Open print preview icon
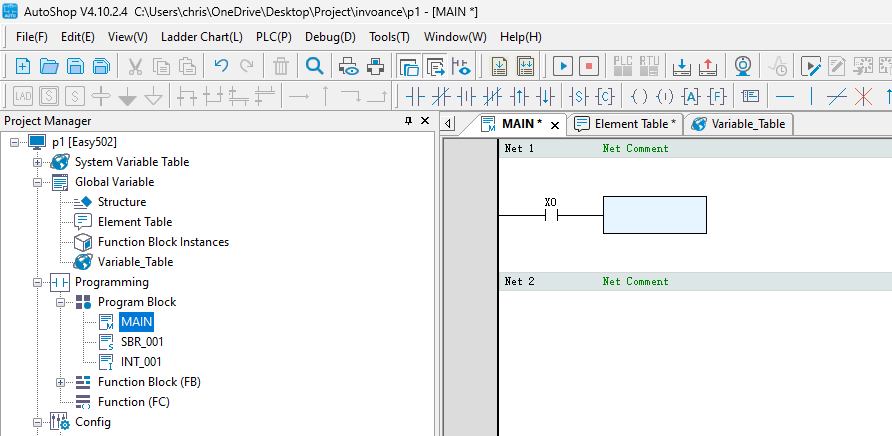 (x=349, y=66)
